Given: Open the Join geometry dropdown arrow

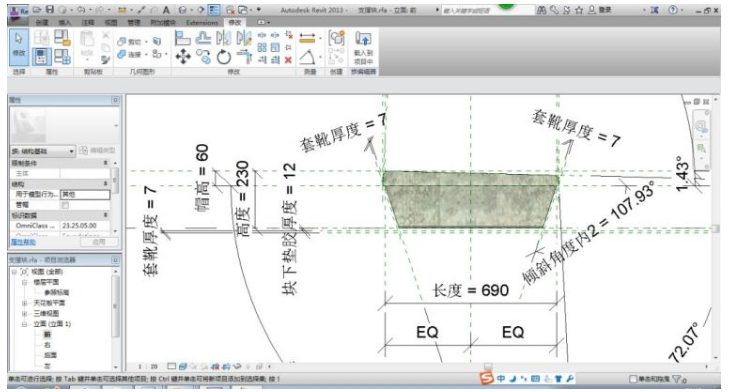Looking at the screenshot, I should pyautogui.click(x=146, y=54).
